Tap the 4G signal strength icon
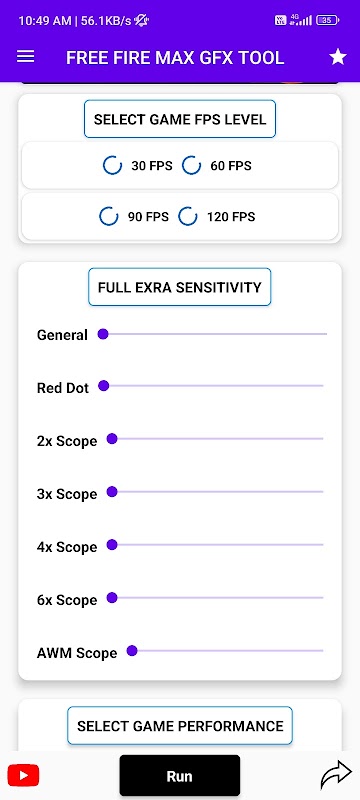 (300, 20)
